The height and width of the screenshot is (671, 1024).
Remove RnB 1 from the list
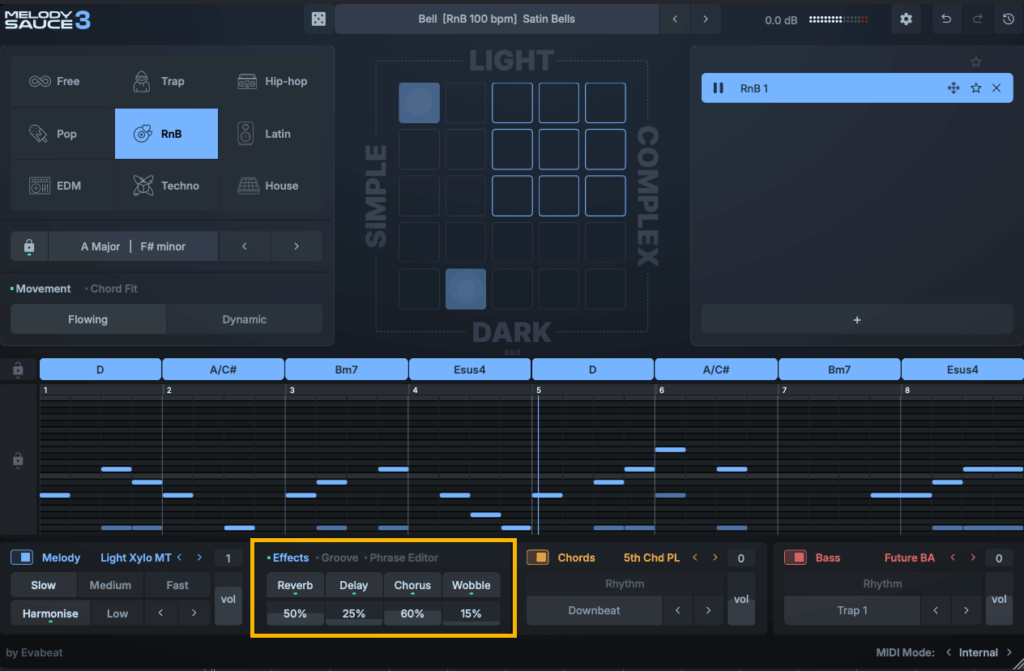click(997, 88)
